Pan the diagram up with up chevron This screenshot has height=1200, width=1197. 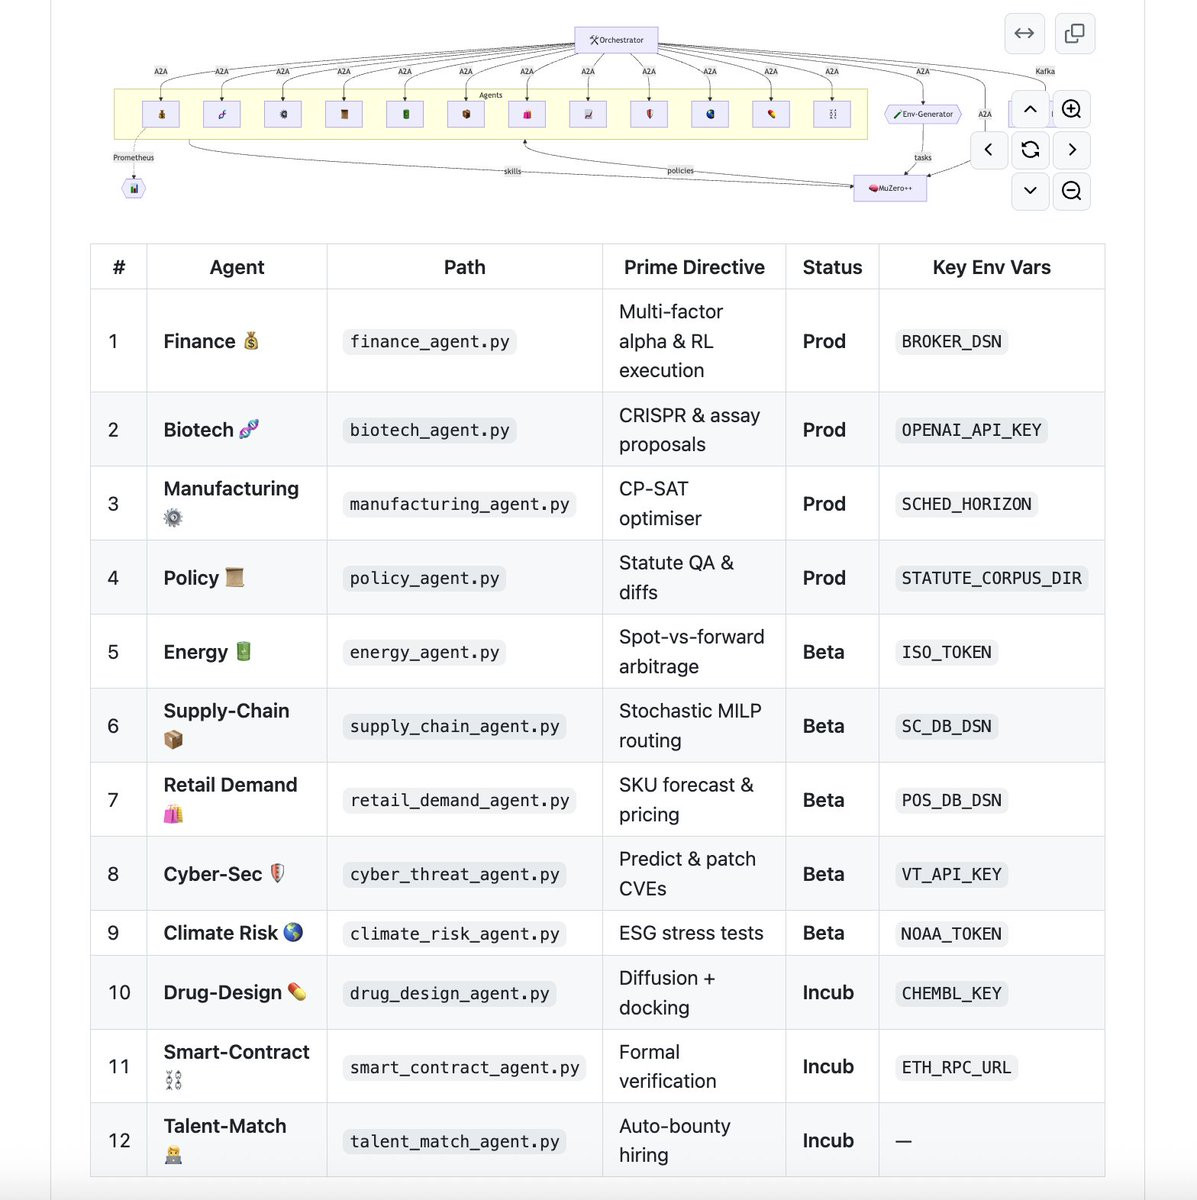pos(1030,109)
